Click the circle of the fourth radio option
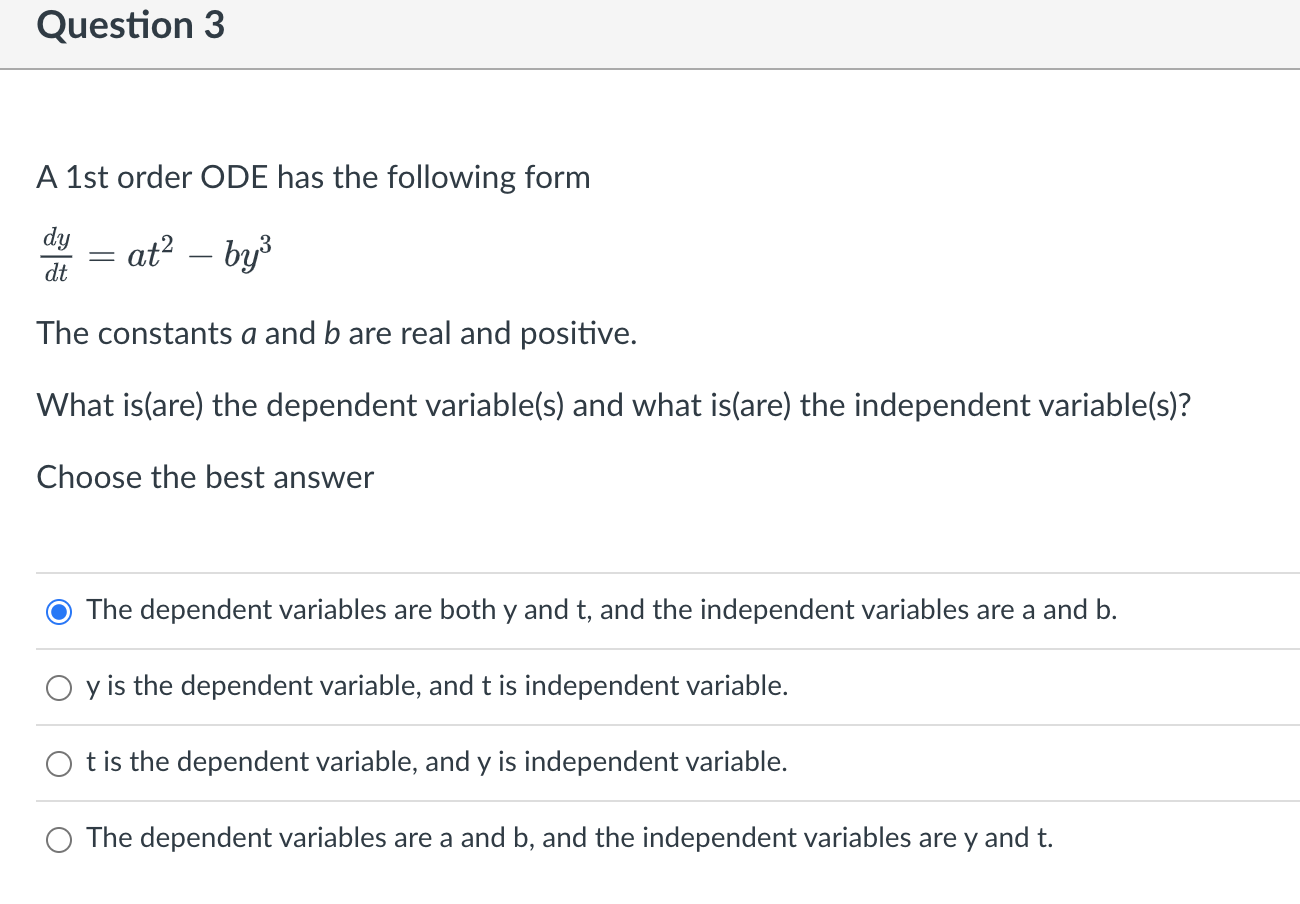 58,840
